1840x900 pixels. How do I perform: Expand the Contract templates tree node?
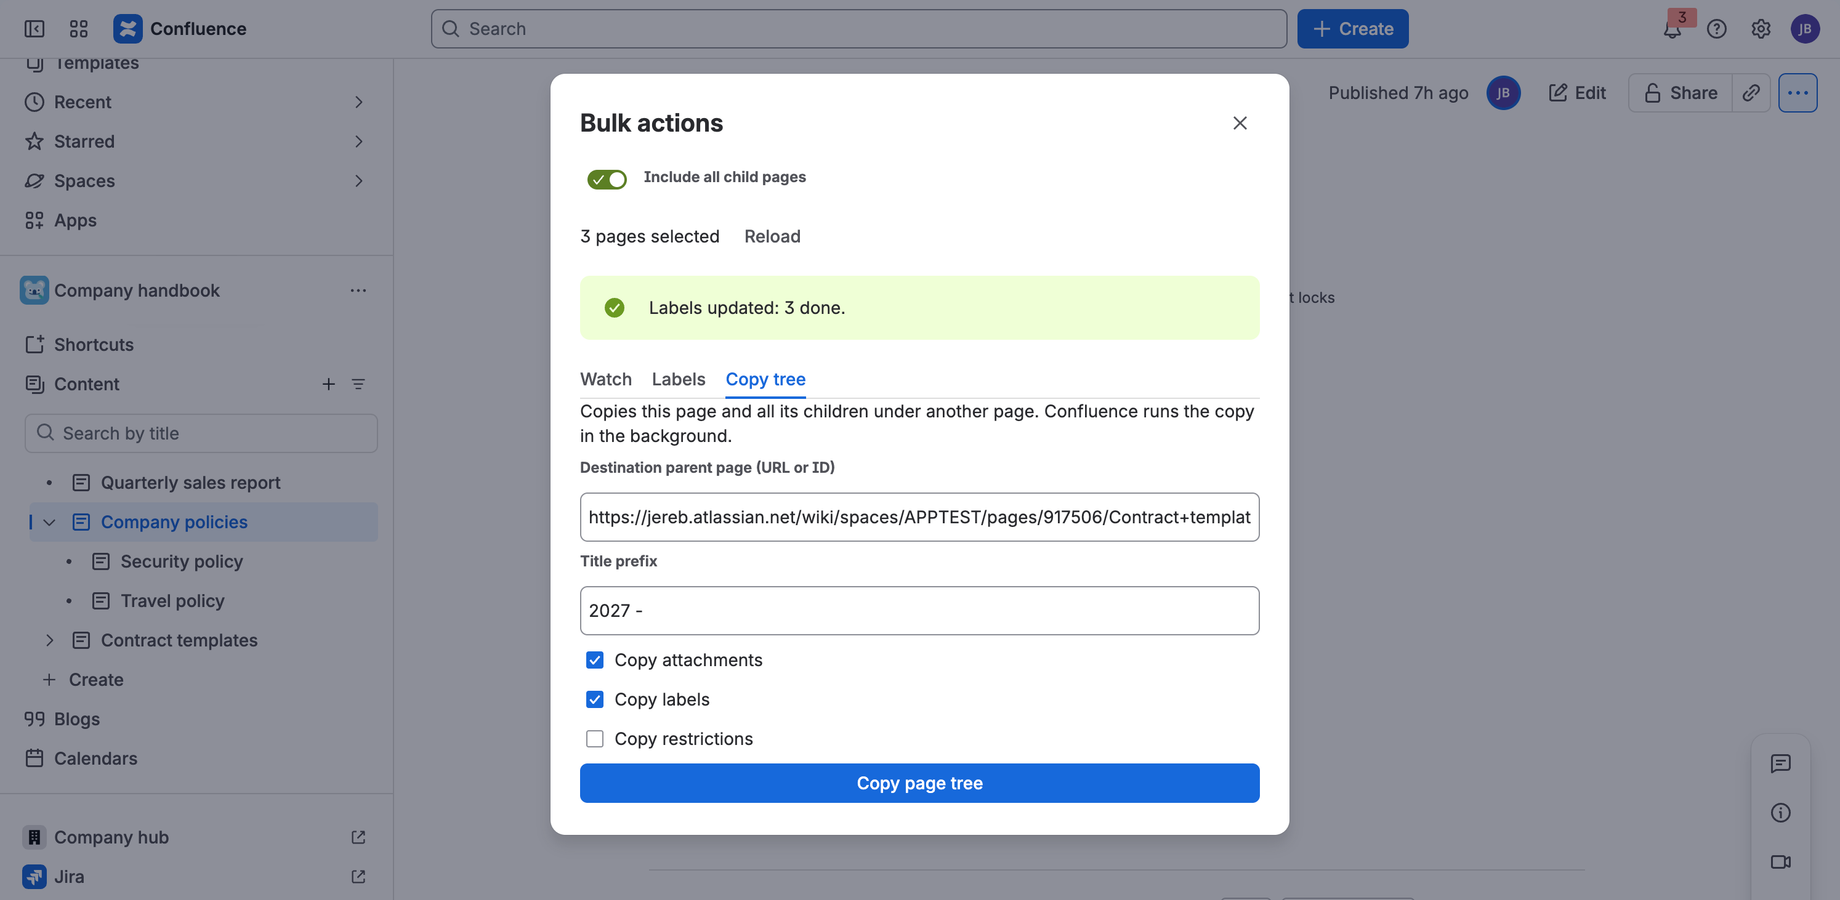point(49,640)
